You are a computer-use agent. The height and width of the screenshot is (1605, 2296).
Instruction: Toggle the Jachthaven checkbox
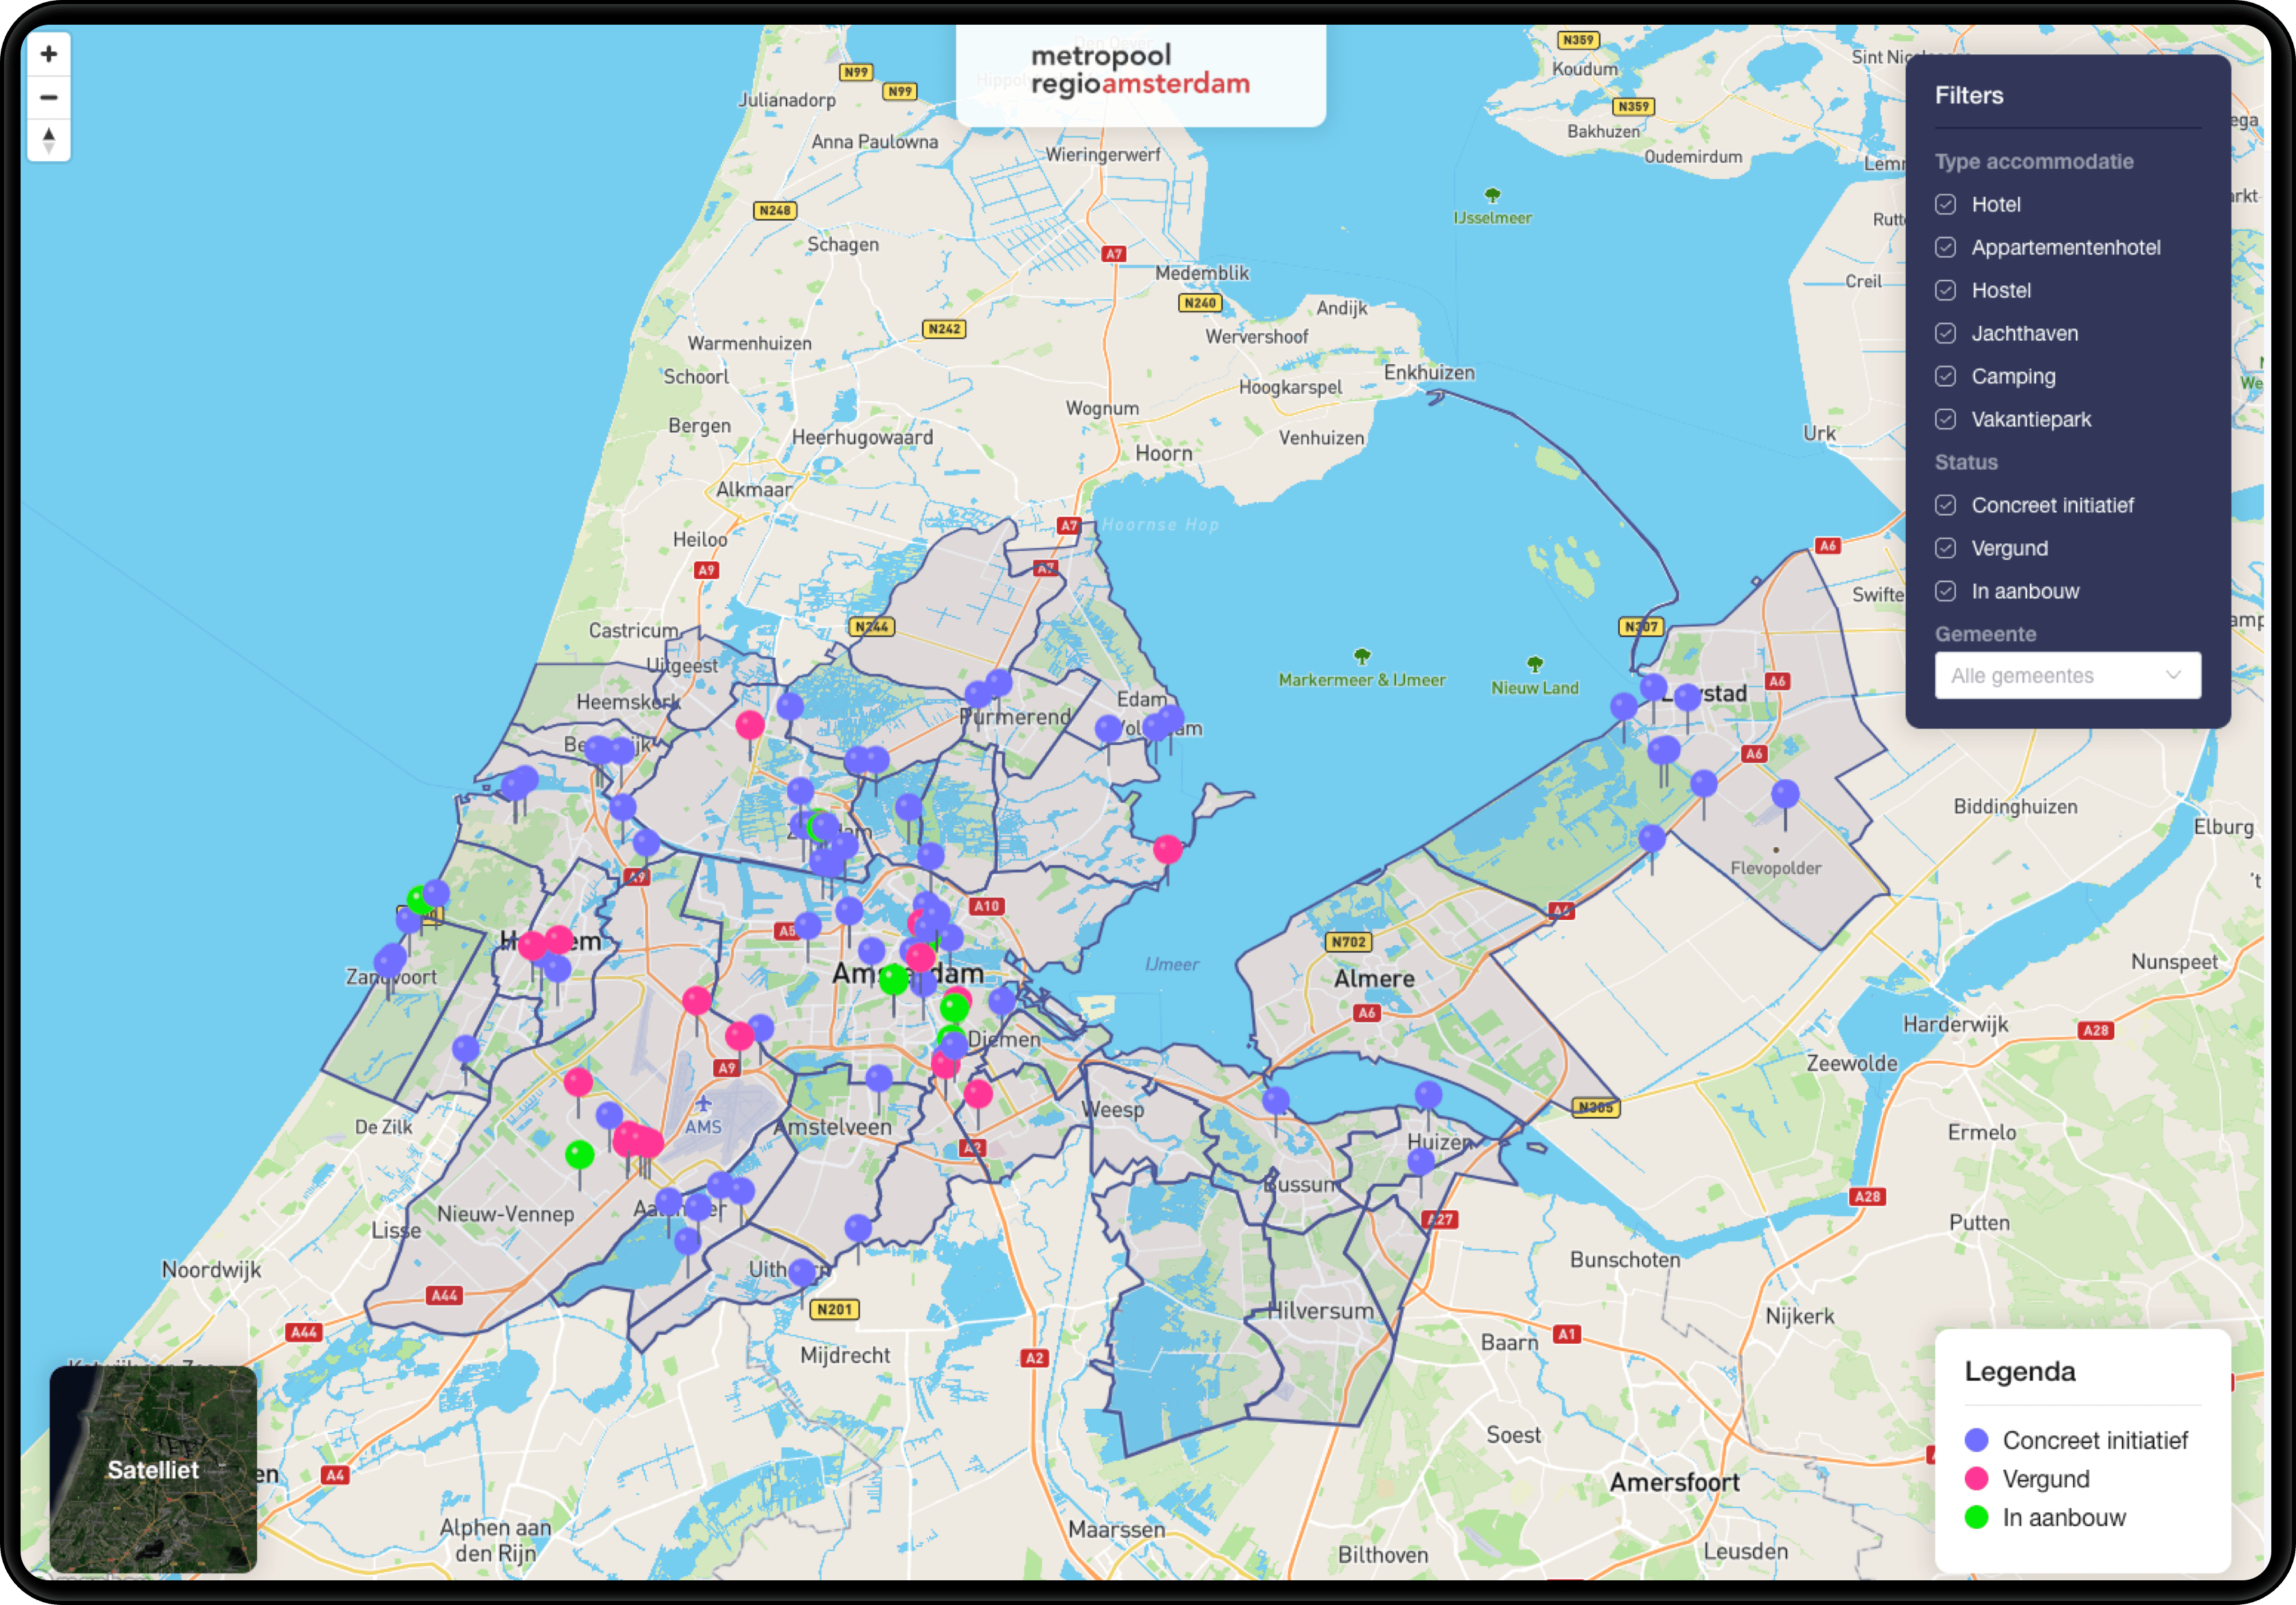[x=1945, y=333]
